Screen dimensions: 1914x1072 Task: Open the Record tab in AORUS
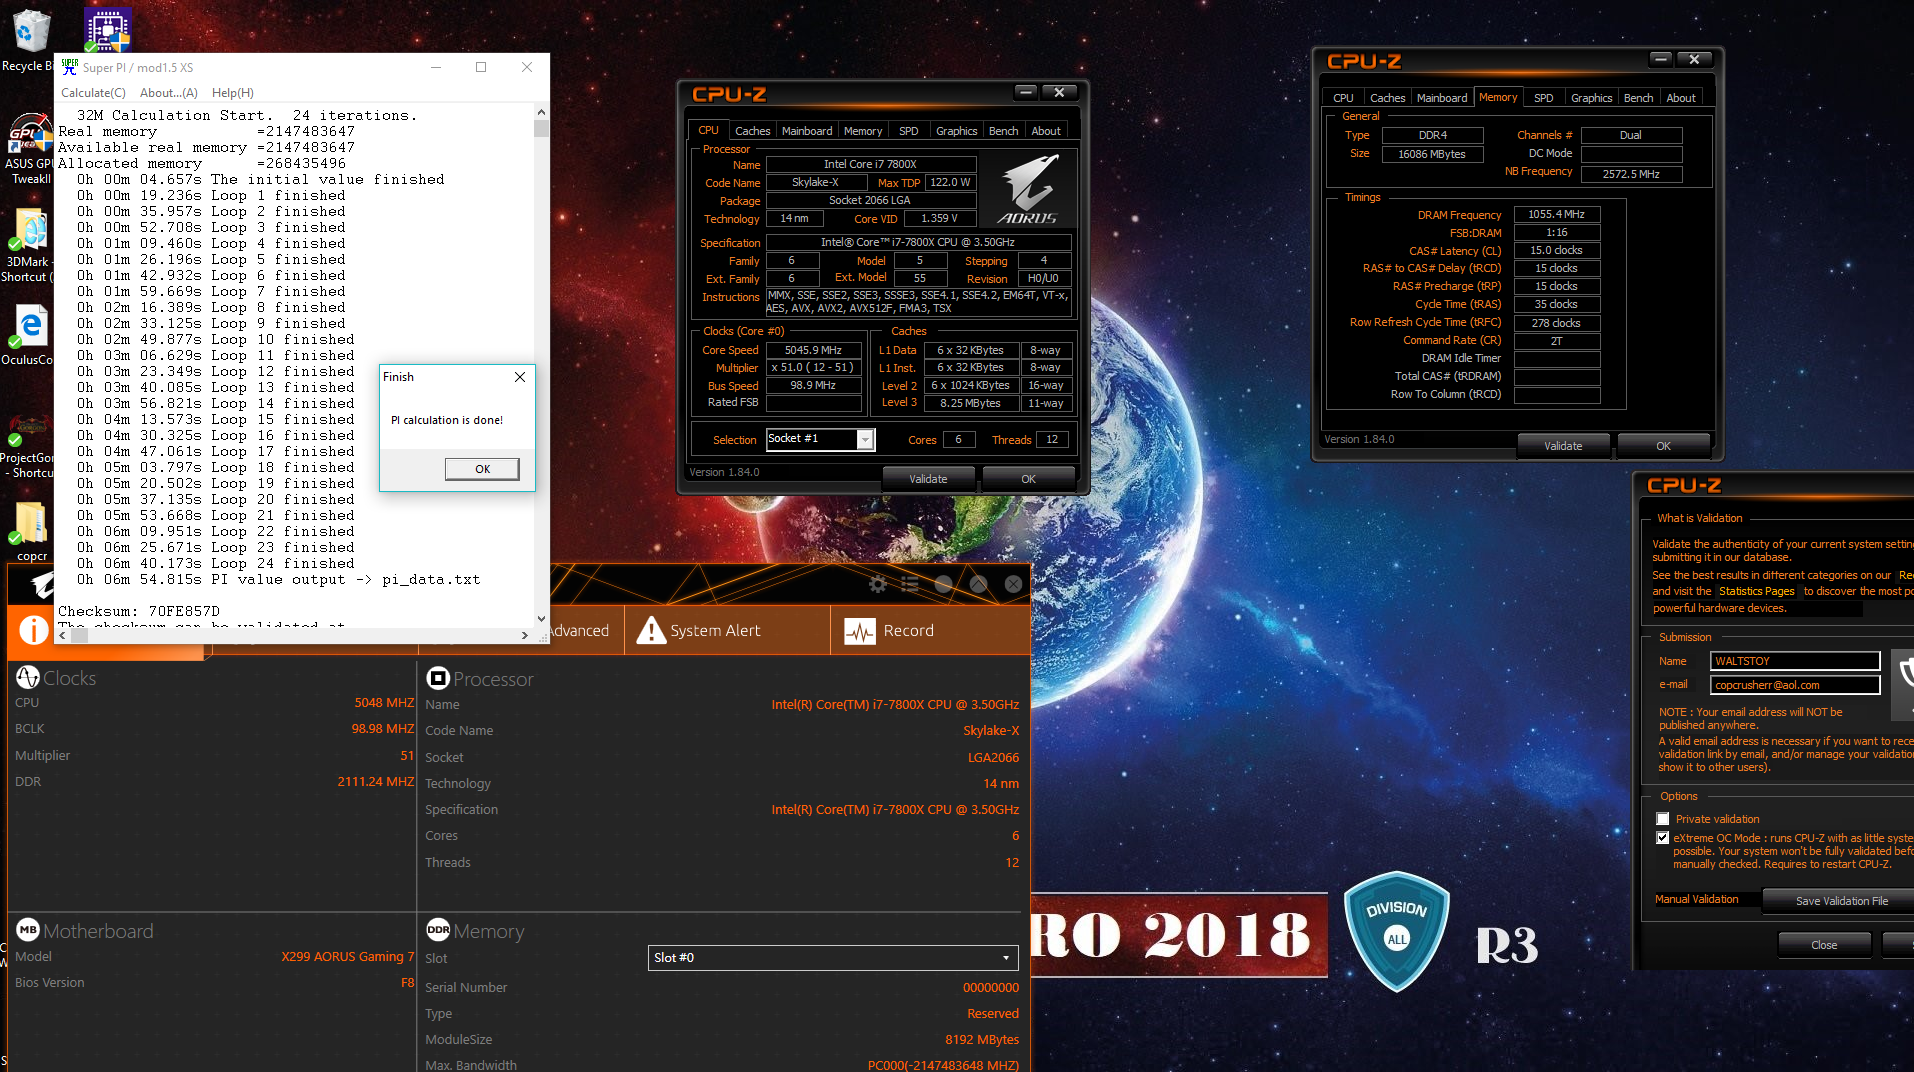click(930, 631)
